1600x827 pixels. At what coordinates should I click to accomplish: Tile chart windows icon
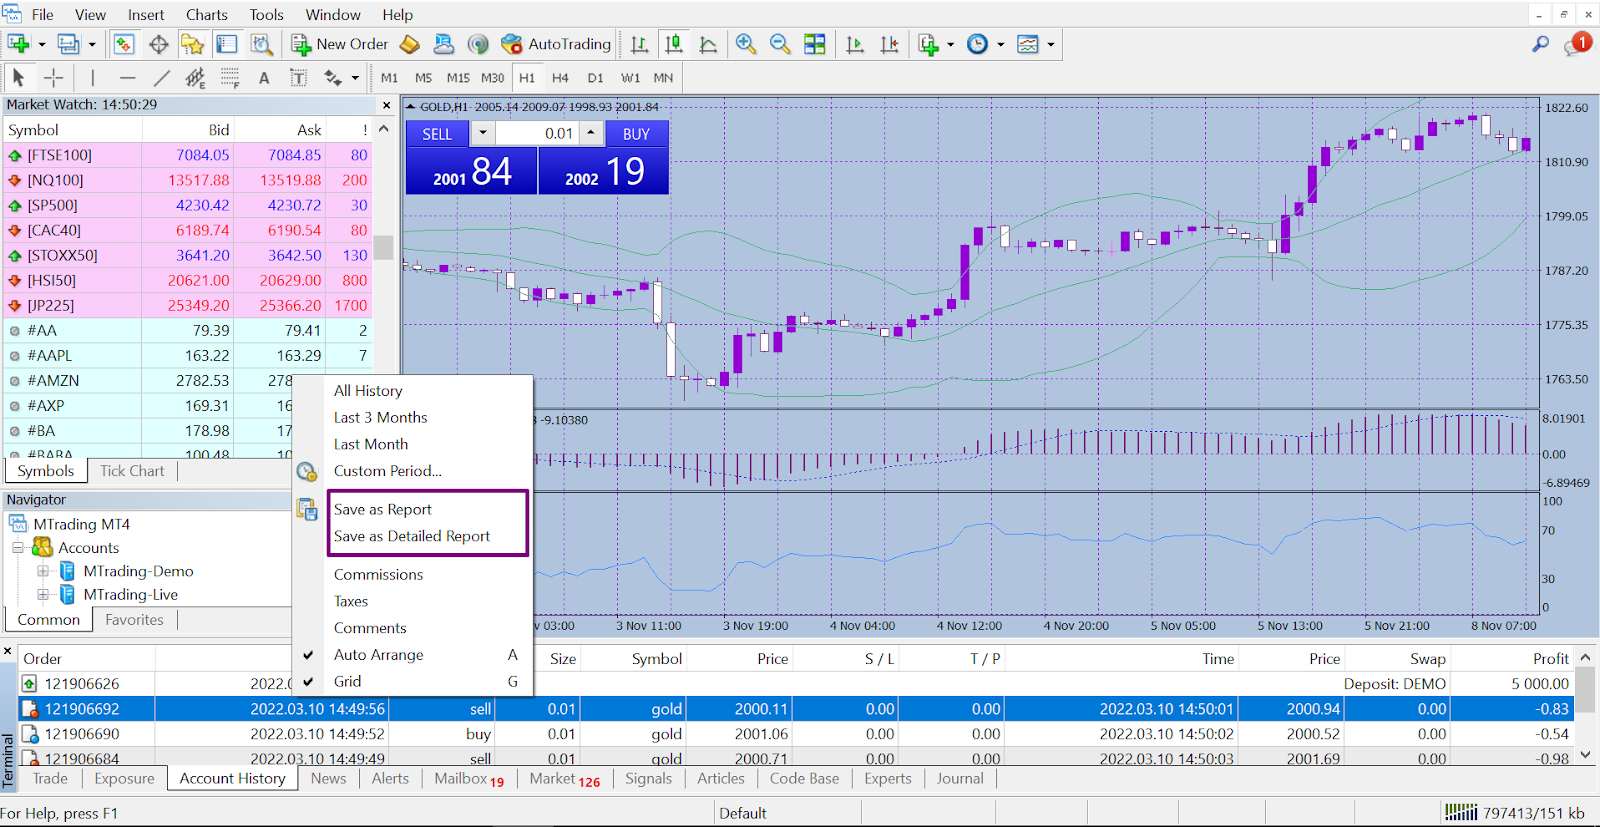coord(815,44)
